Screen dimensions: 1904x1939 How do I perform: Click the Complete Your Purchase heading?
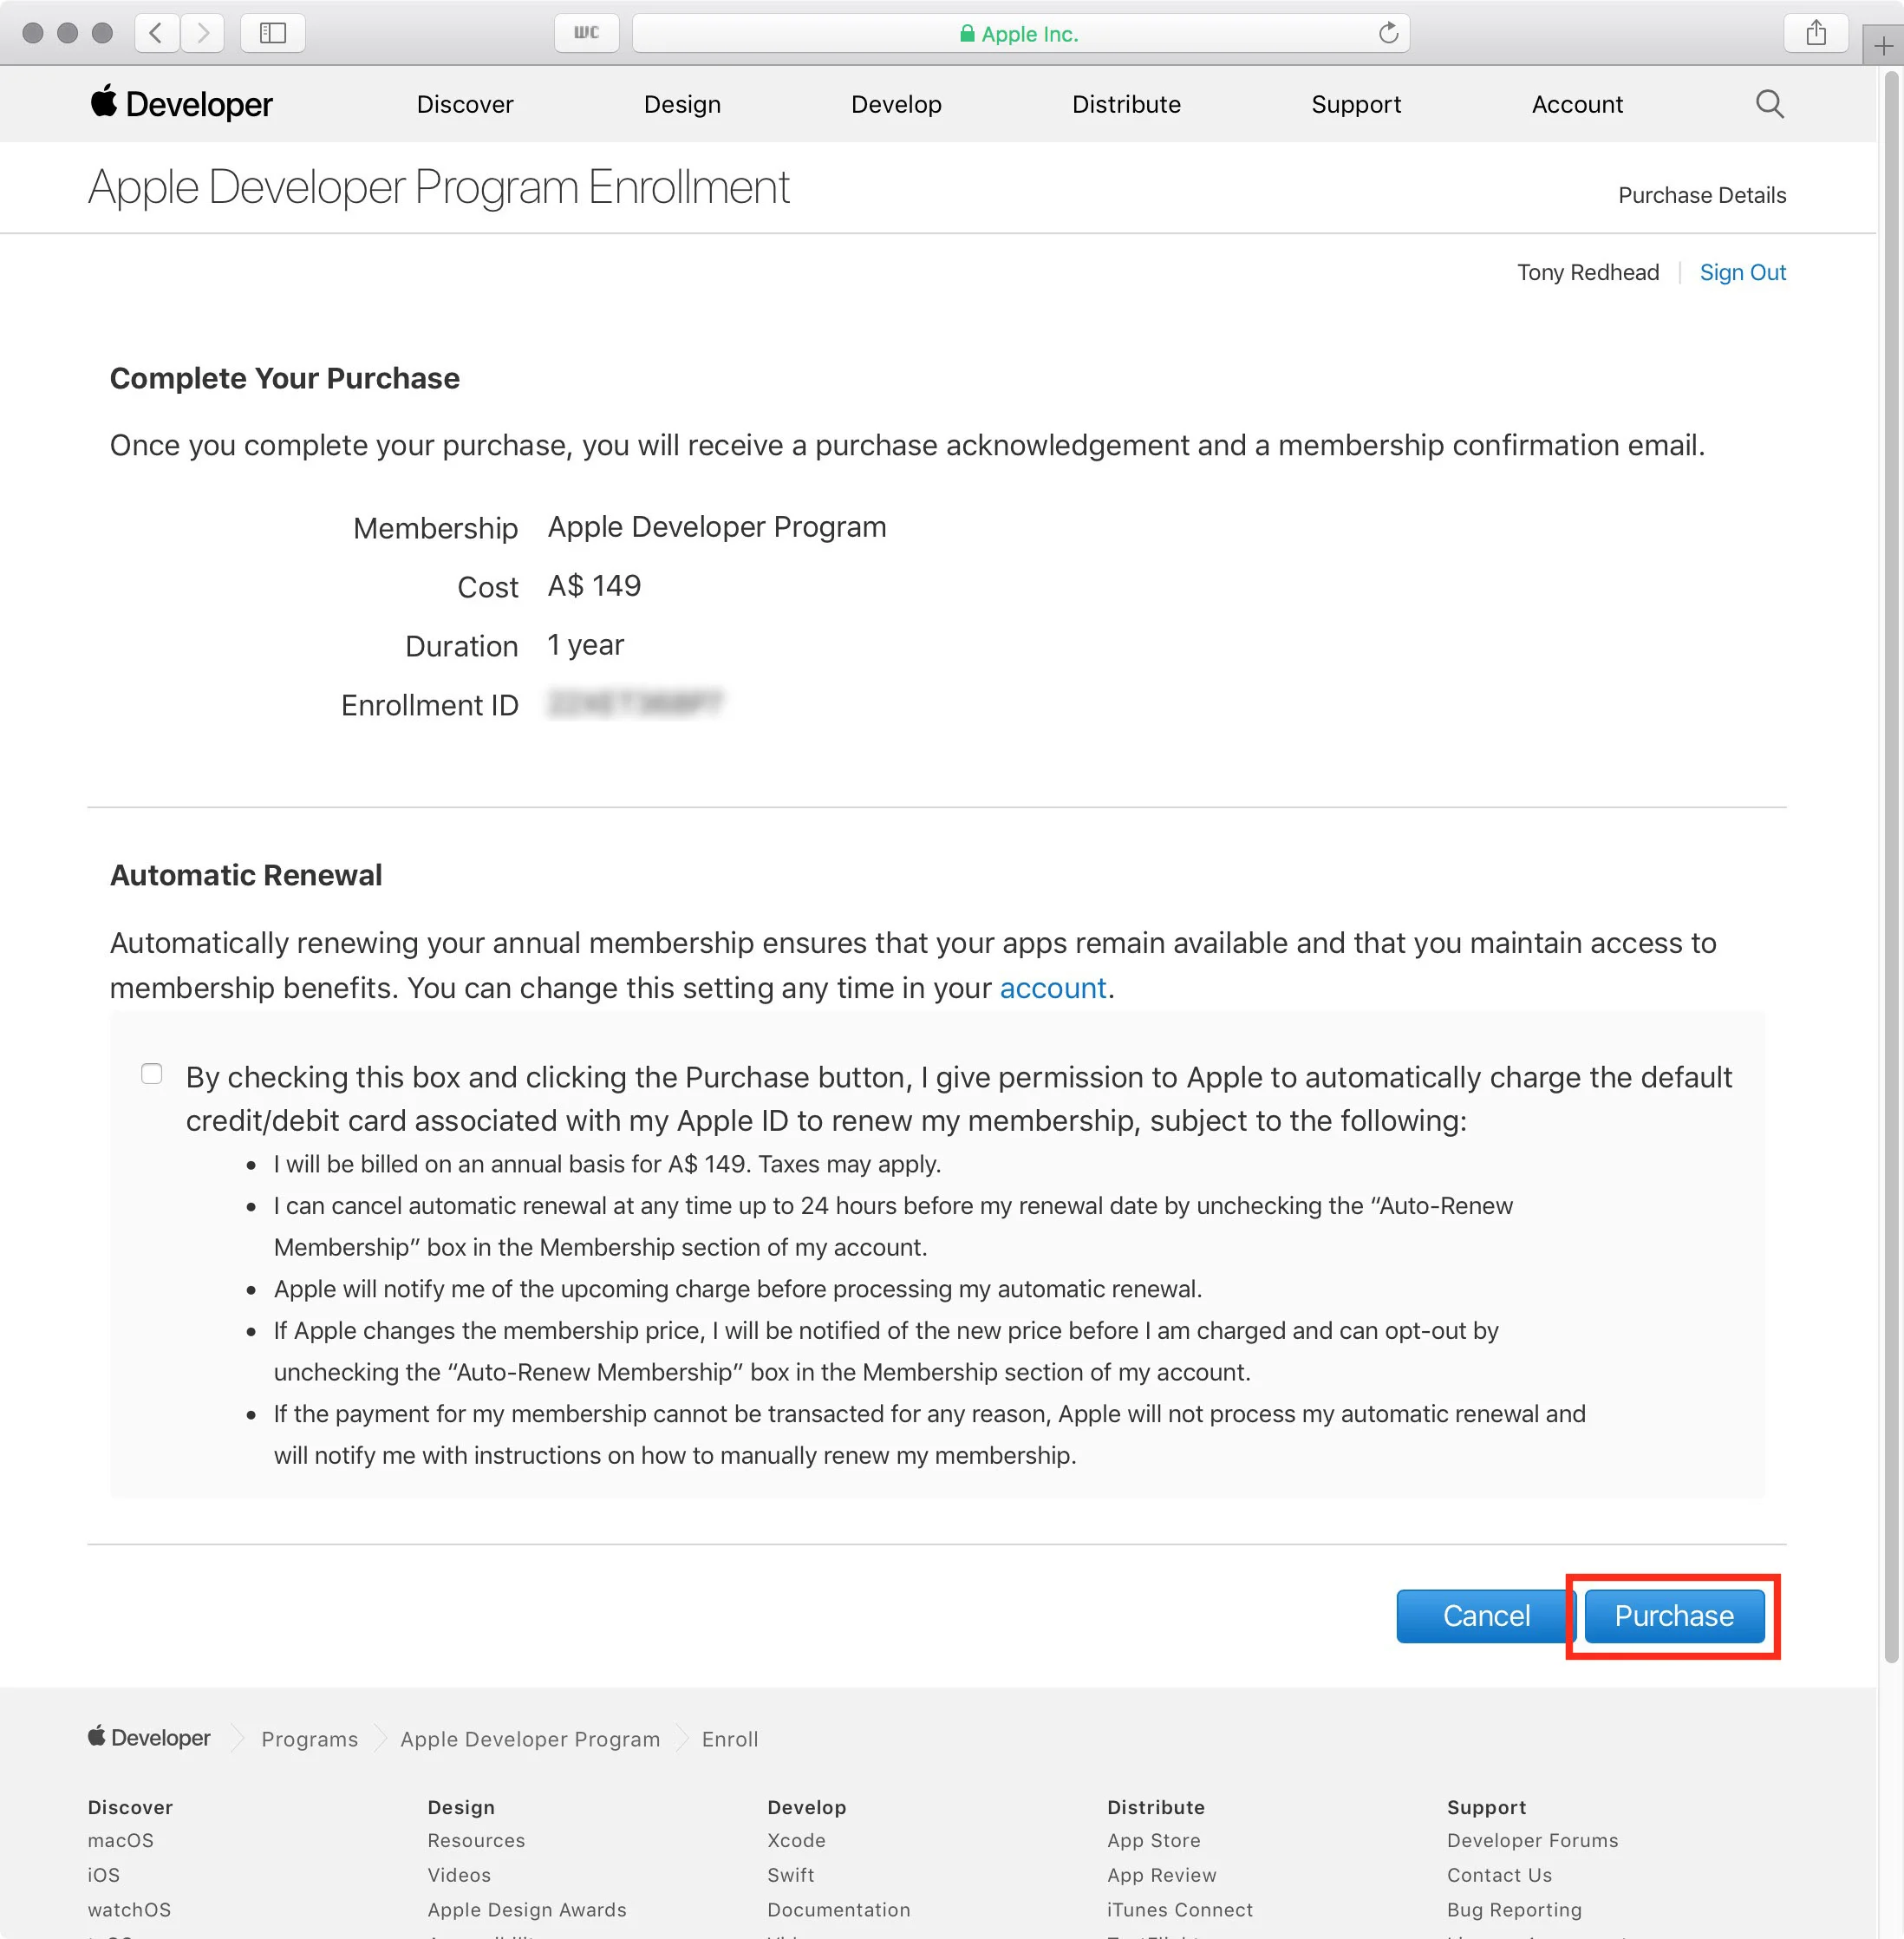pyautogui.click(x=285, y=378)
